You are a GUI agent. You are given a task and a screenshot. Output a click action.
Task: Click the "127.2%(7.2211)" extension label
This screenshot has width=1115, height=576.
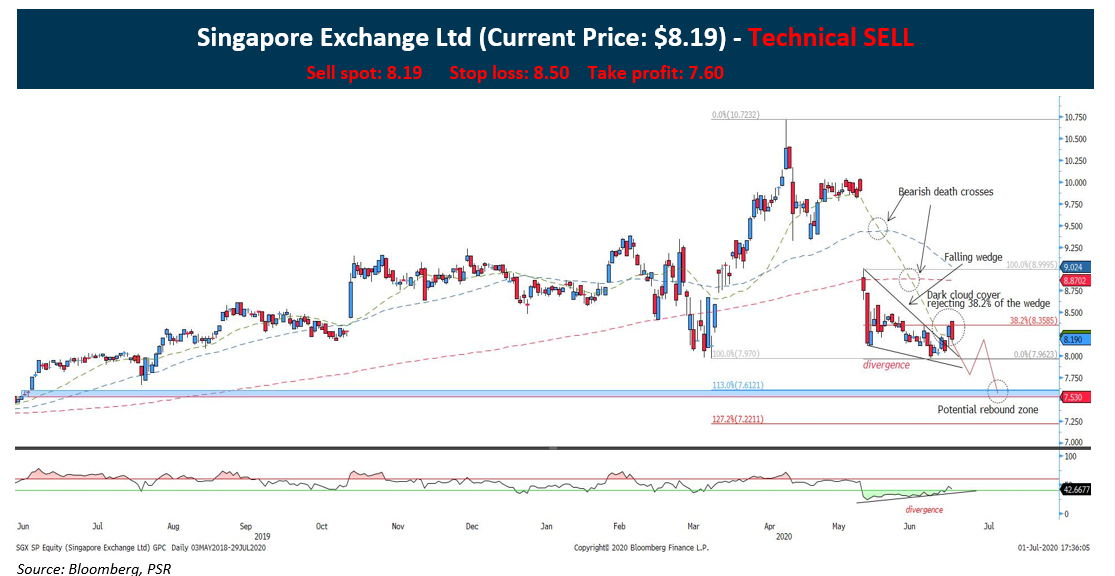738,420
